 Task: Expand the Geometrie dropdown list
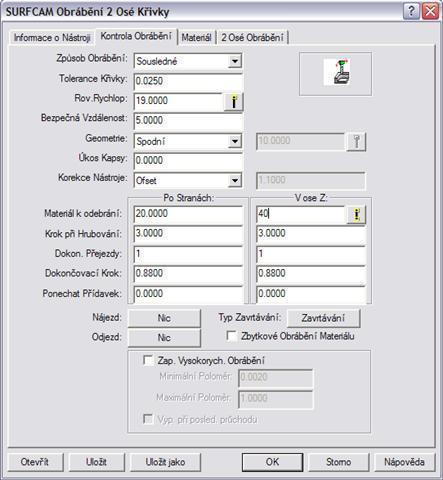[235, 141]
